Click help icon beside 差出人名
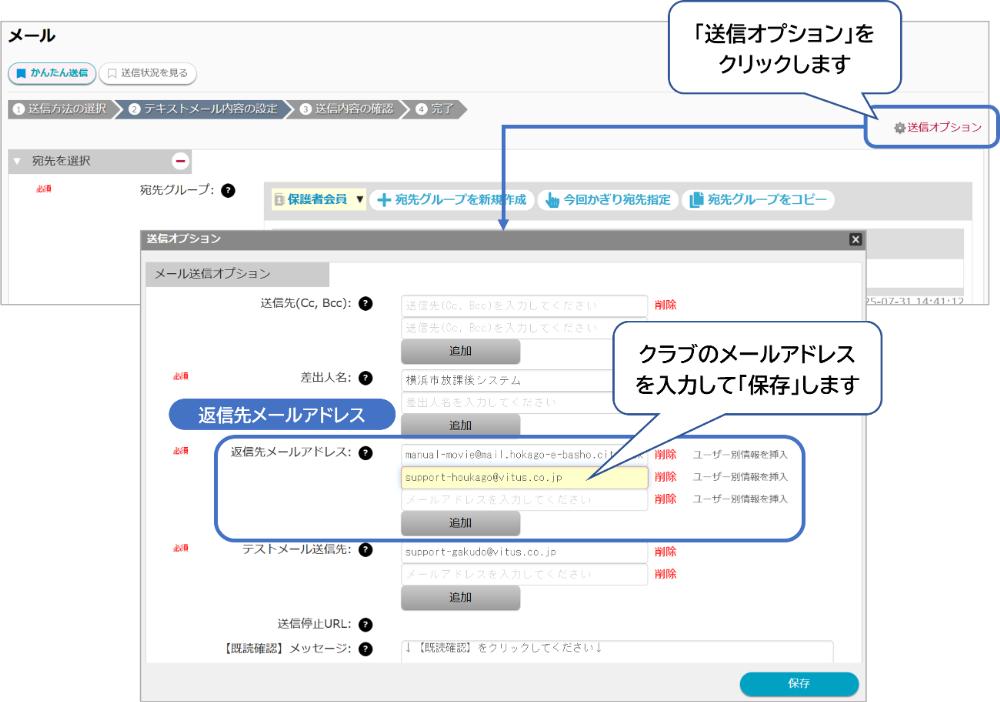 coord(366,378)
